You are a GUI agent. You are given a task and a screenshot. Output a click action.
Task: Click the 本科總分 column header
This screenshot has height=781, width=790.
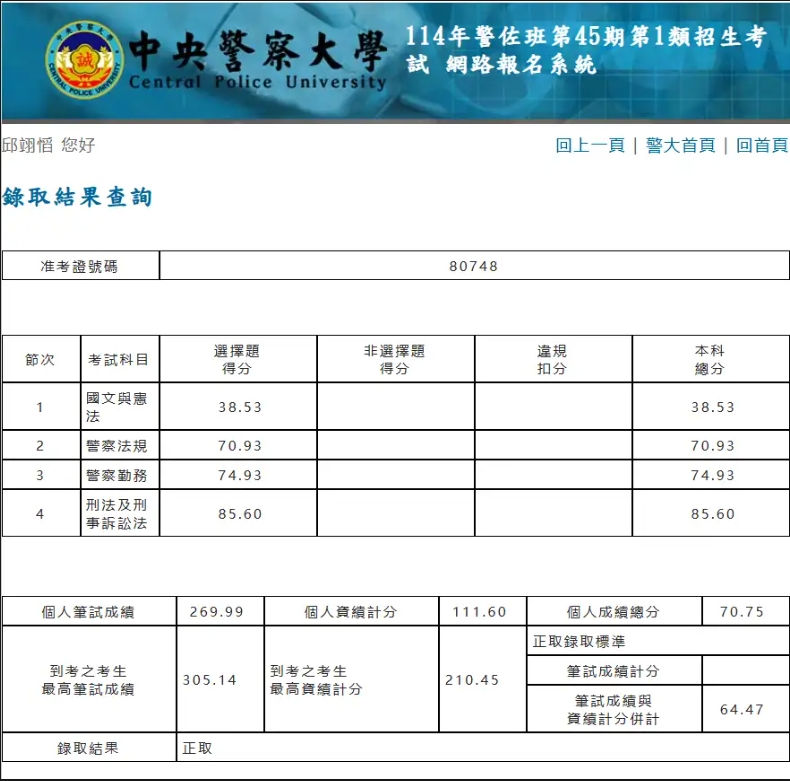(710, 359)
